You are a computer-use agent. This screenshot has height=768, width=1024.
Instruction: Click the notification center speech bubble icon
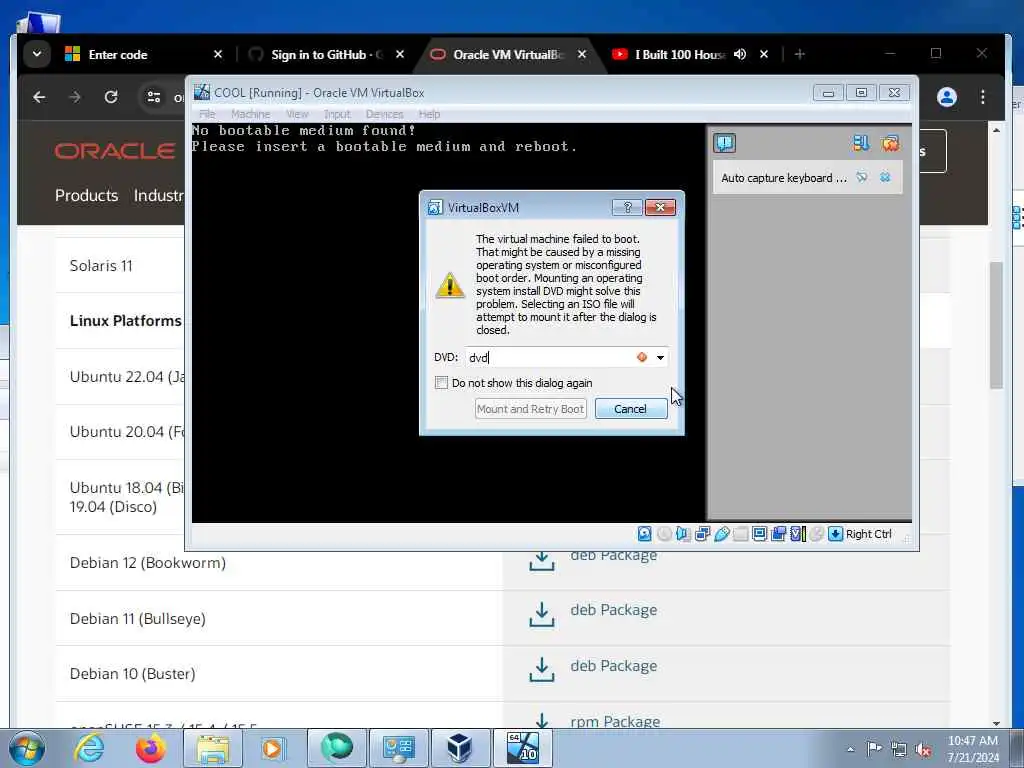[724, 143]
